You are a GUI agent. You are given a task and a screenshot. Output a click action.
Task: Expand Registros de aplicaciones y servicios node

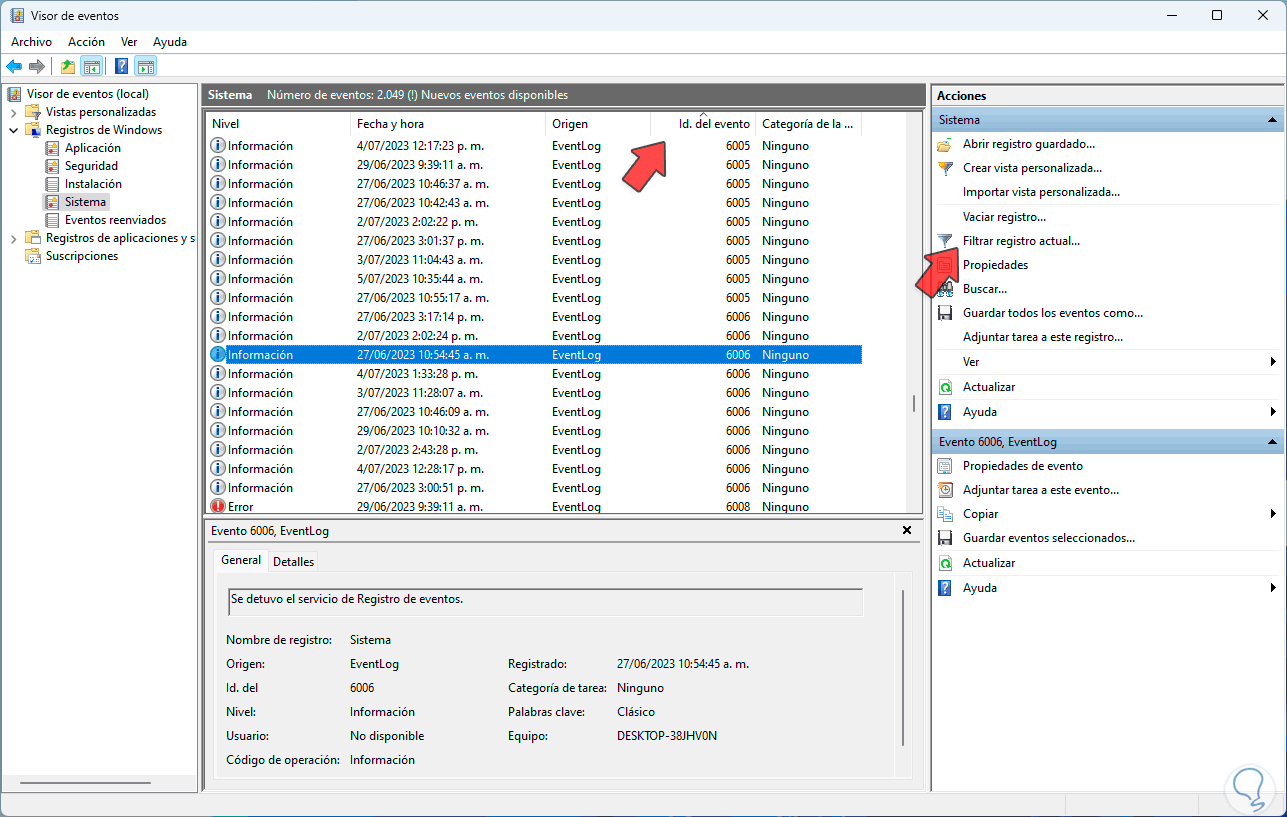click(x=14, y=238)
